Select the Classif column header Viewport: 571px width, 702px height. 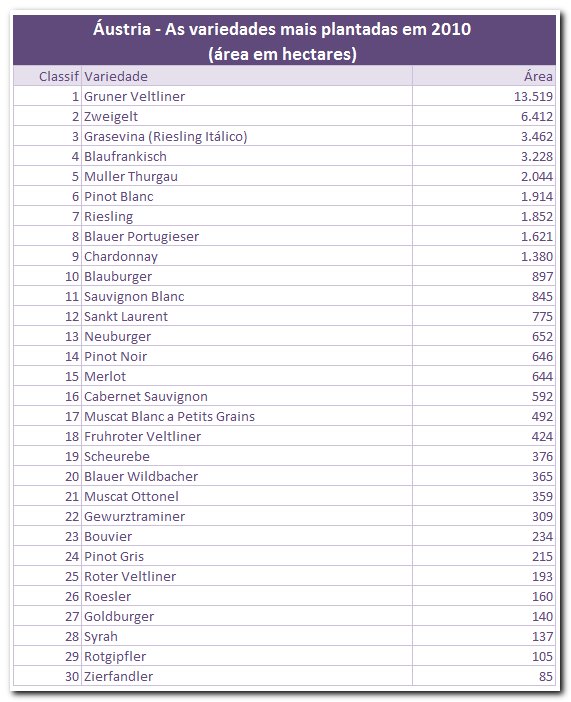coord(47,76)
